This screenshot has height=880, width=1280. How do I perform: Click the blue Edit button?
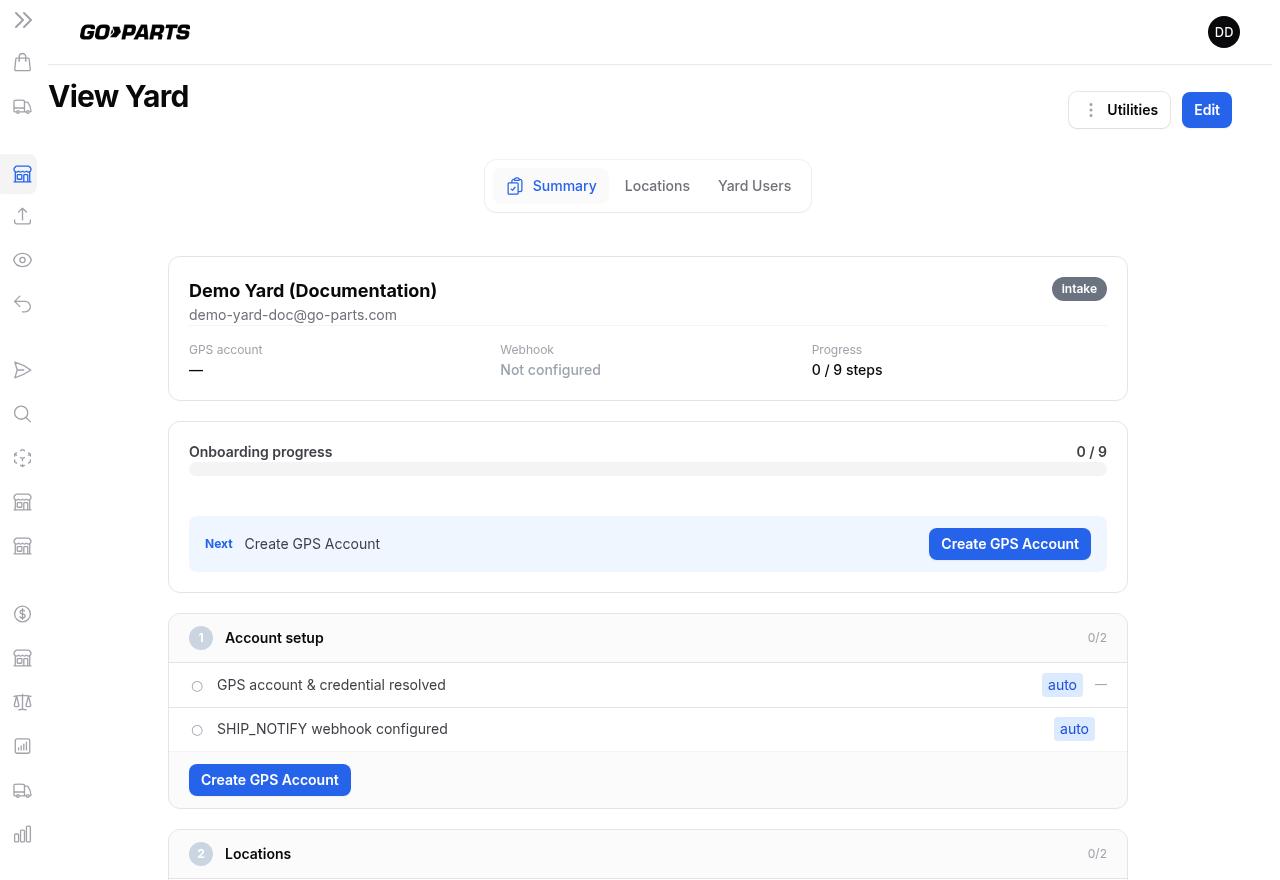tap(1207, 110)
